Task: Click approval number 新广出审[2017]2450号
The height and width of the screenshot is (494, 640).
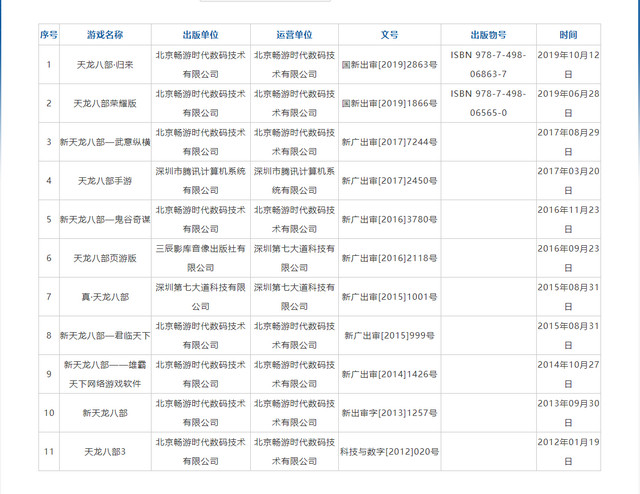Action: (389, 180)
